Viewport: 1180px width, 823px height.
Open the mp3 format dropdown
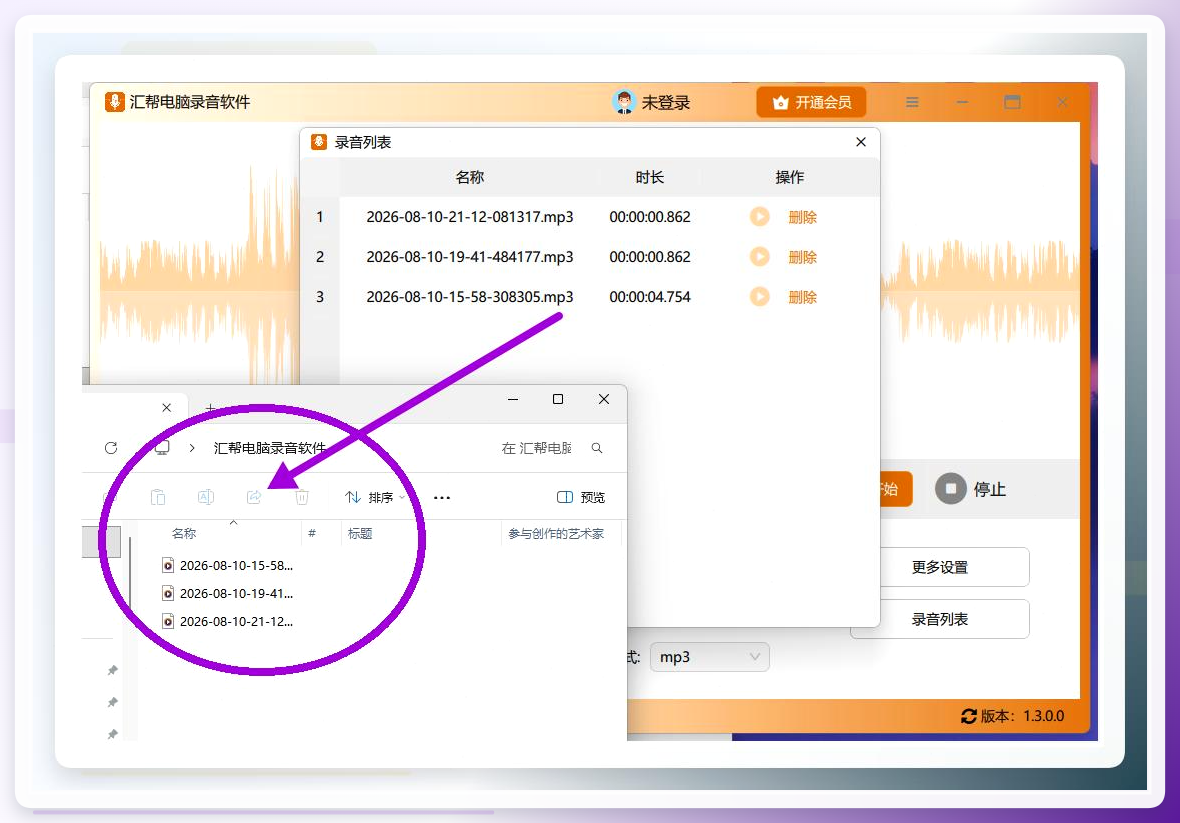(x=710, y=657)
